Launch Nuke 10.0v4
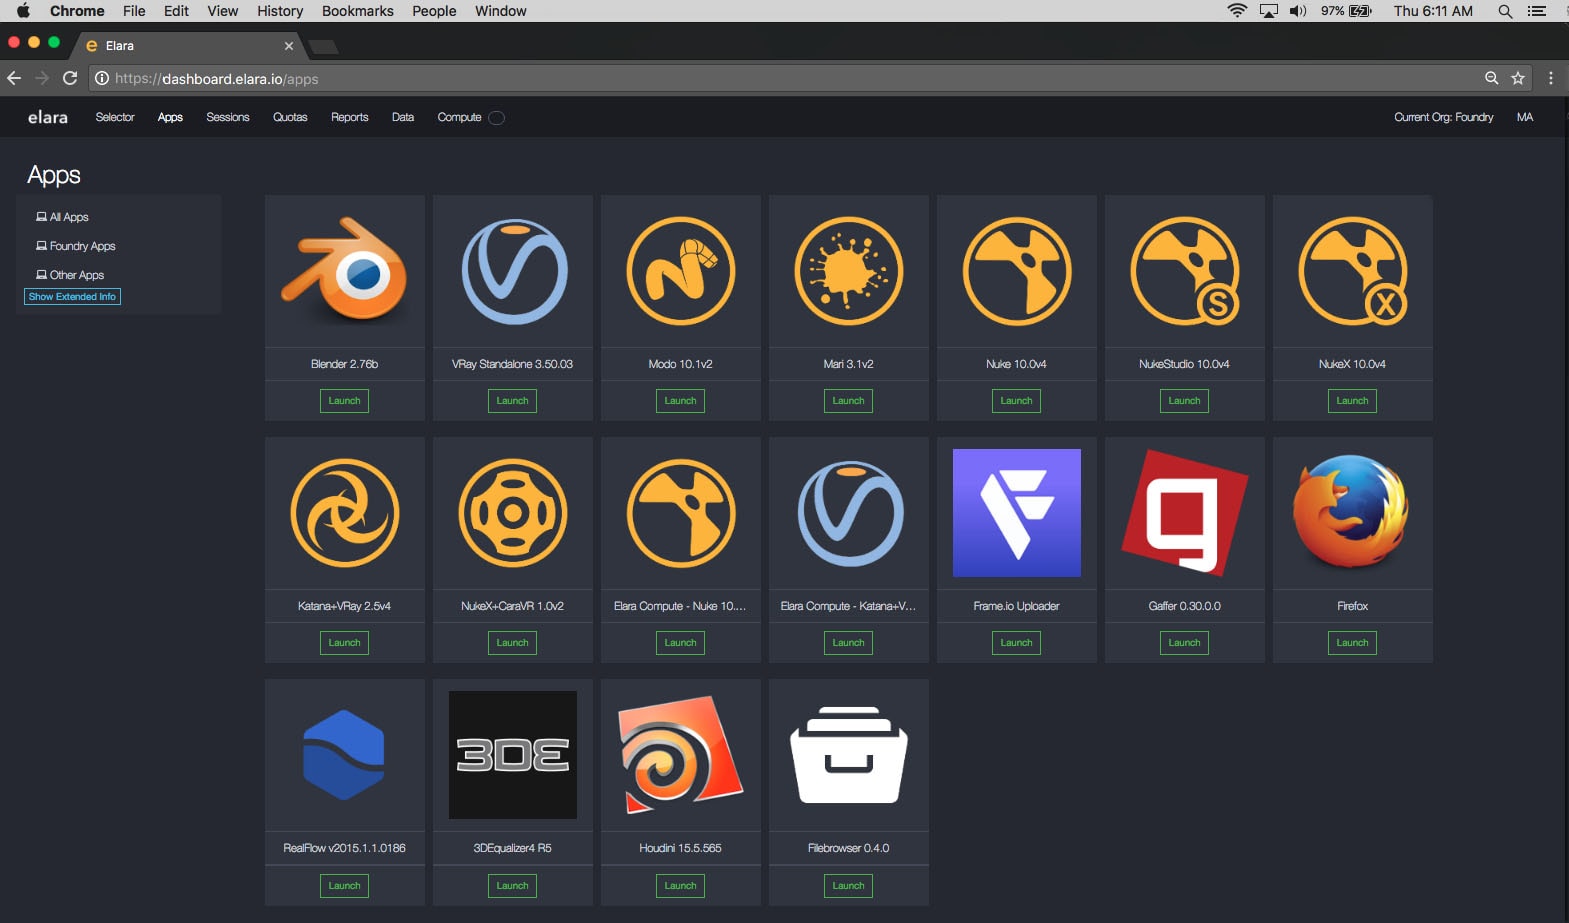 pos(1017,401)
